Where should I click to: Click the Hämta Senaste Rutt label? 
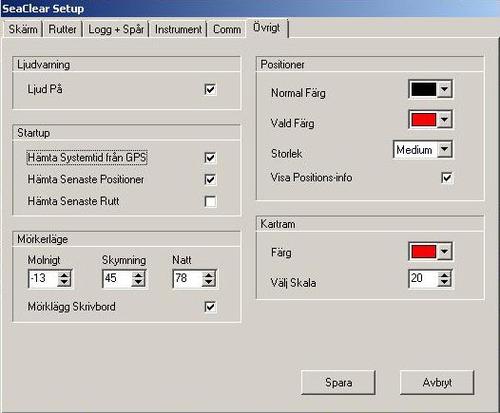click(73, 201)
